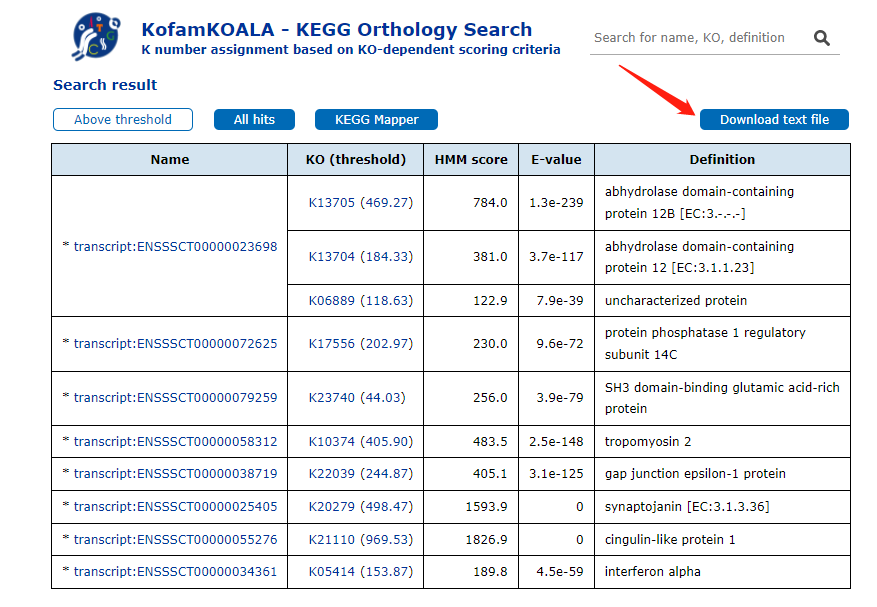Click the HMM score value 1593.9
Viewport: 877px width, 607px height.
(x=486, y=507)
